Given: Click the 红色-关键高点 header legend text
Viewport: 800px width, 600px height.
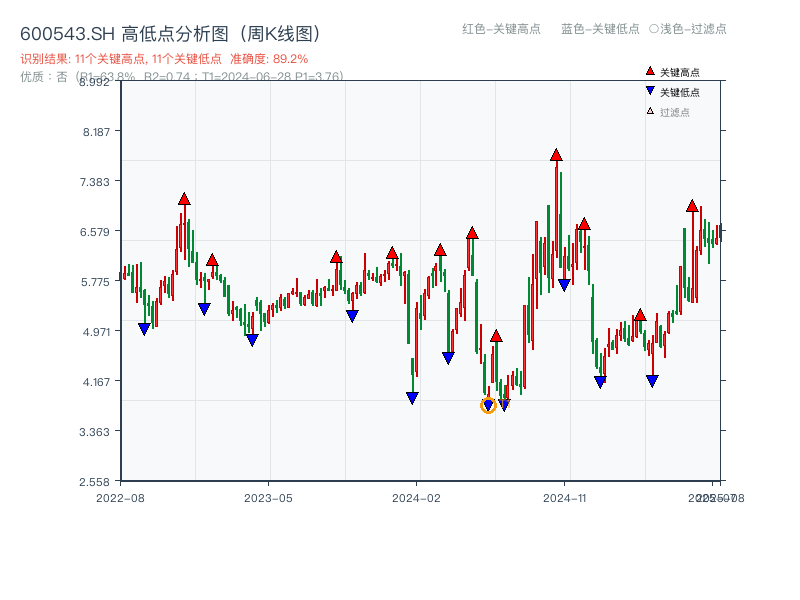Looking at the screenshot, I should pos(501,29).
